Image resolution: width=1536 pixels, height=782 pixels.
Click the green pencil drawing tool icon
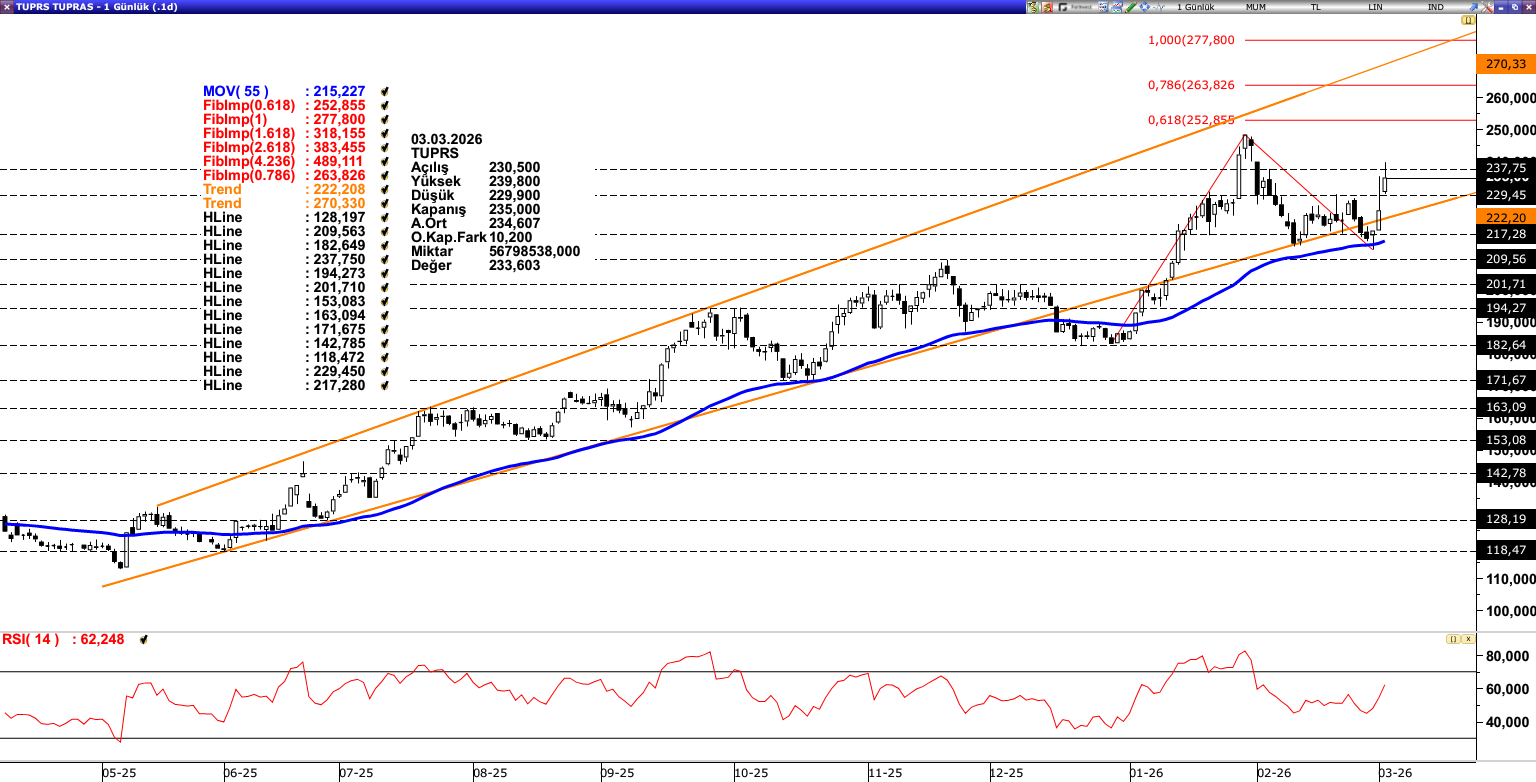(x=1131, y=7)
